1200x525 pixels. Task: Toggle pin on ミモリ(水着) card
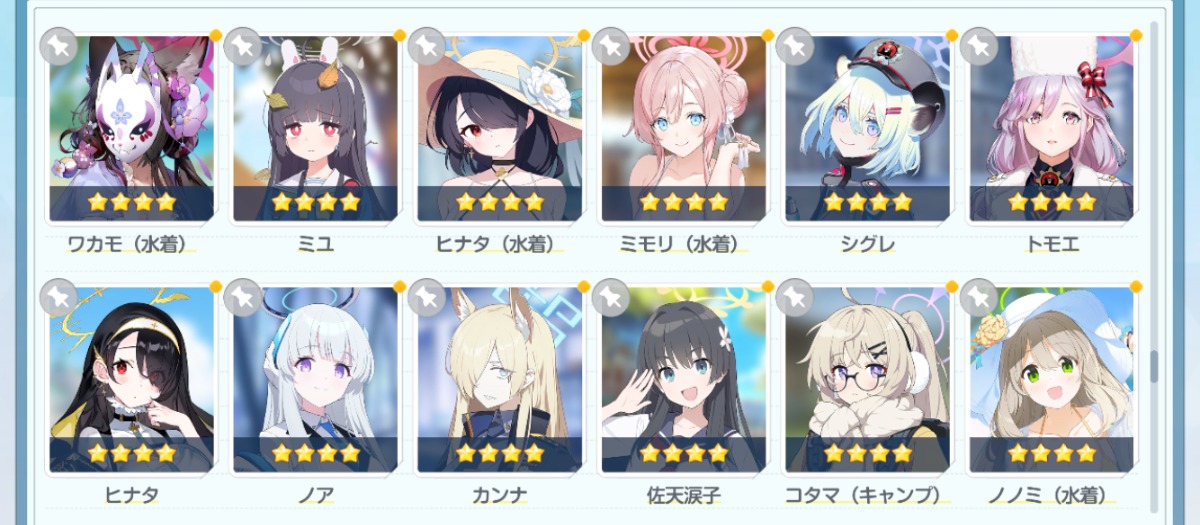click(611, 46)
